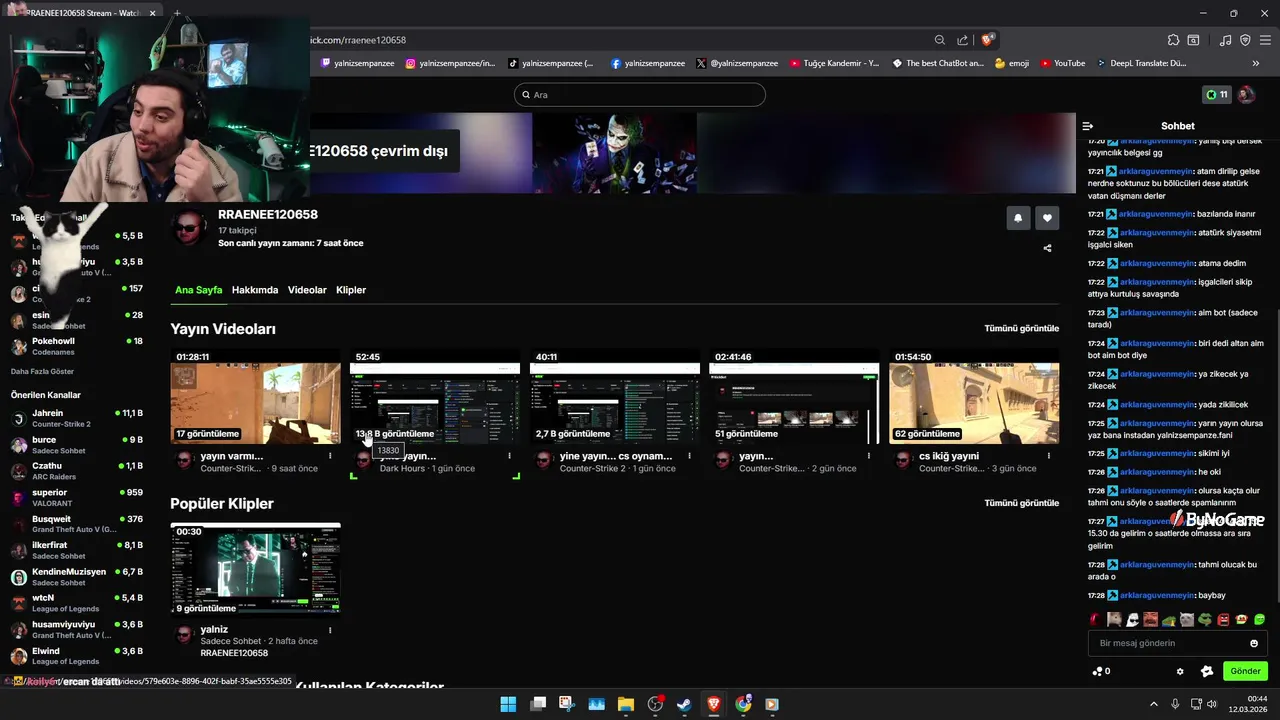
Task: Click the channel points icon in chat
Action: pos(1098,671)
